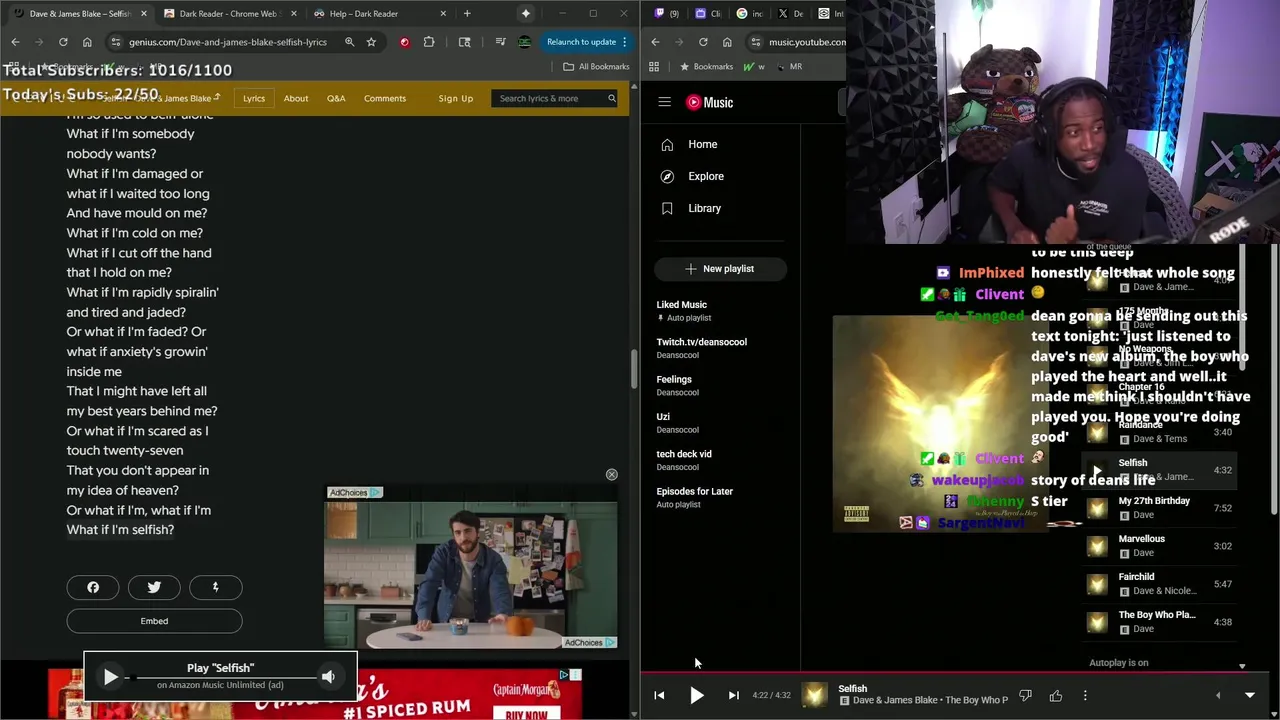Click the Genius address bar URL
Screen dimensions: 1280x720
pyautogui.click(x=228, y=42)
